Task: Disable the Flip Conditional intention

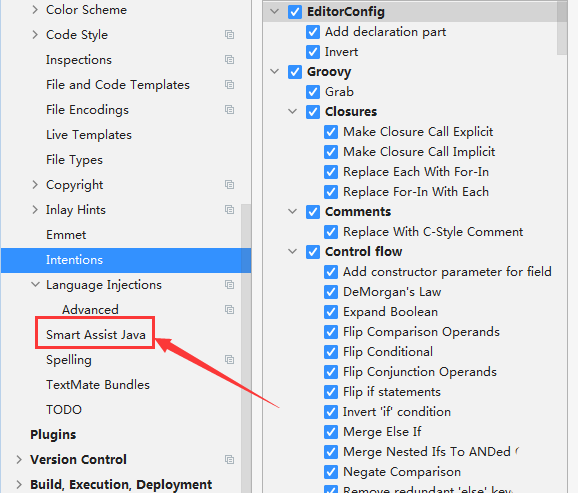Action: pyautogui.click(x=331, y=352)
